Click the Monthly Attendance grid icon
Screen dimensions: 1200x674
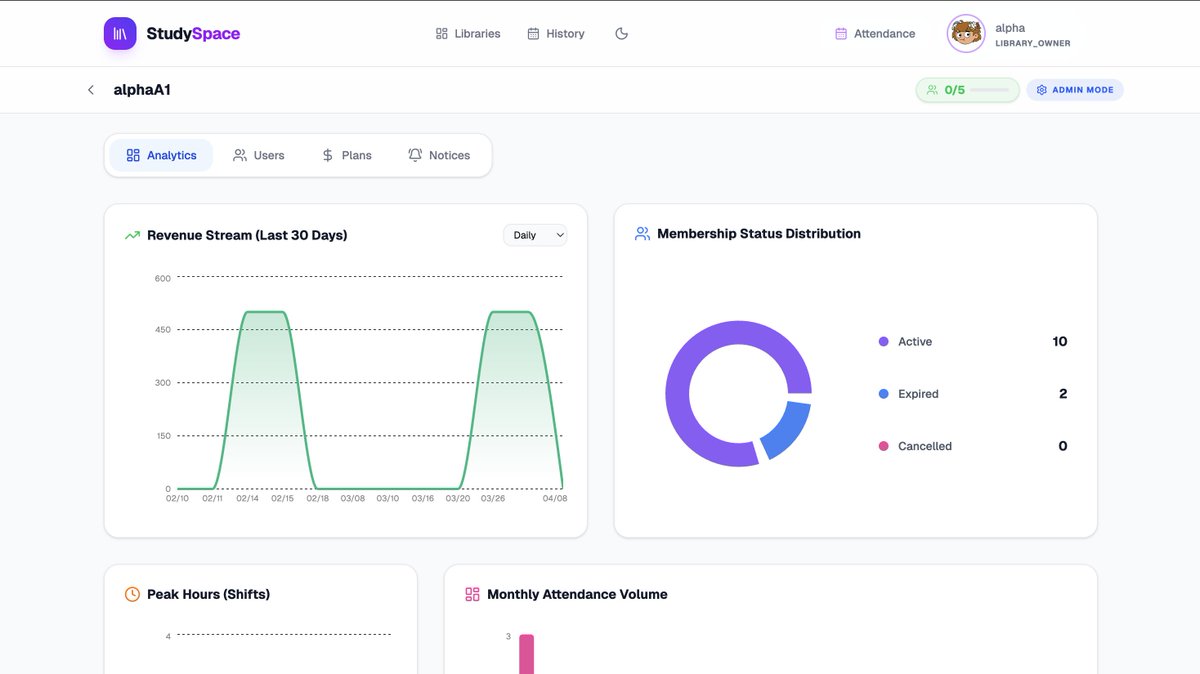click(x=472, y=594)
